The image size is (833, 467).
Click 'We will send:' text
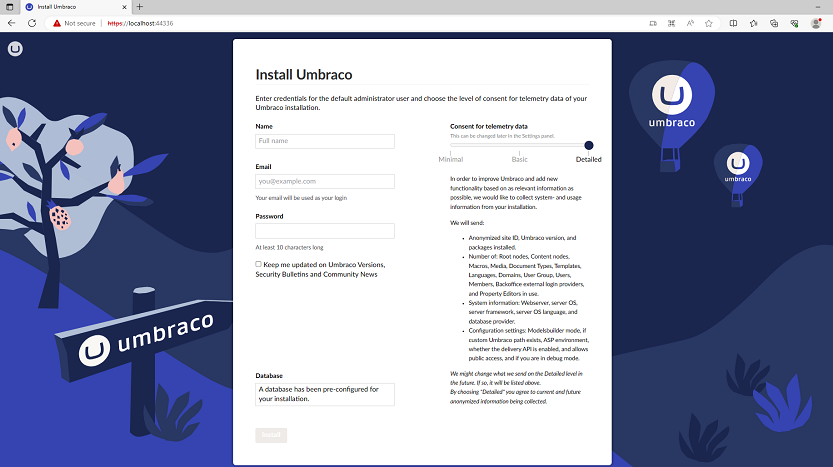point(467,223)
